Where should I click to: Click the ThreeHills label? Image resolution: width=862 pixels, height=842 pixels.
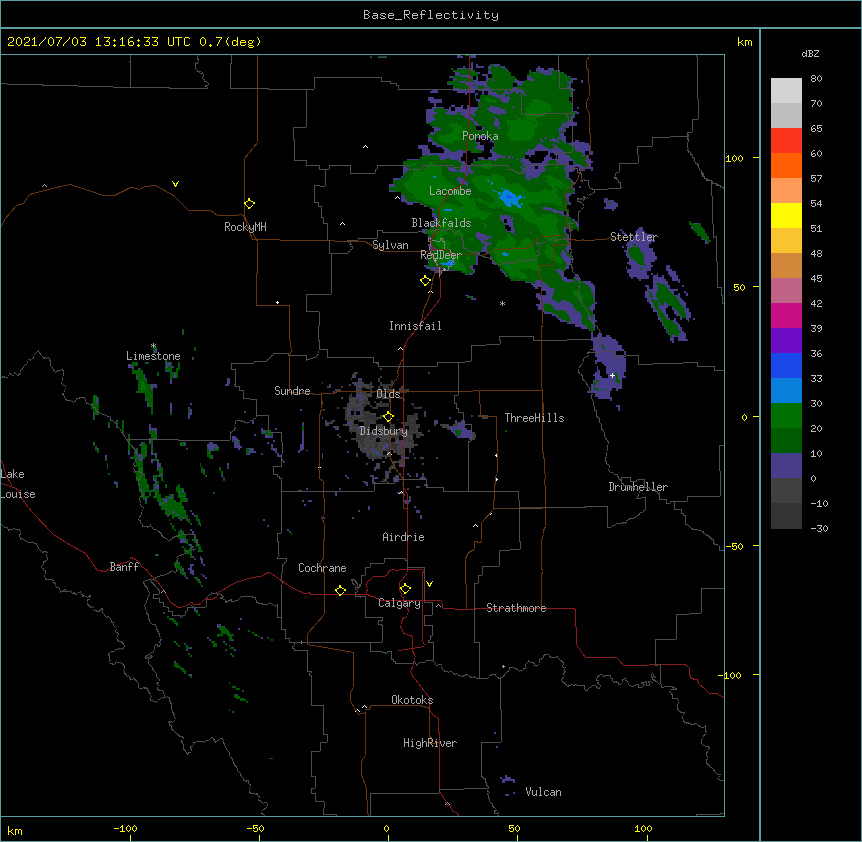click(x=534, y=418)
